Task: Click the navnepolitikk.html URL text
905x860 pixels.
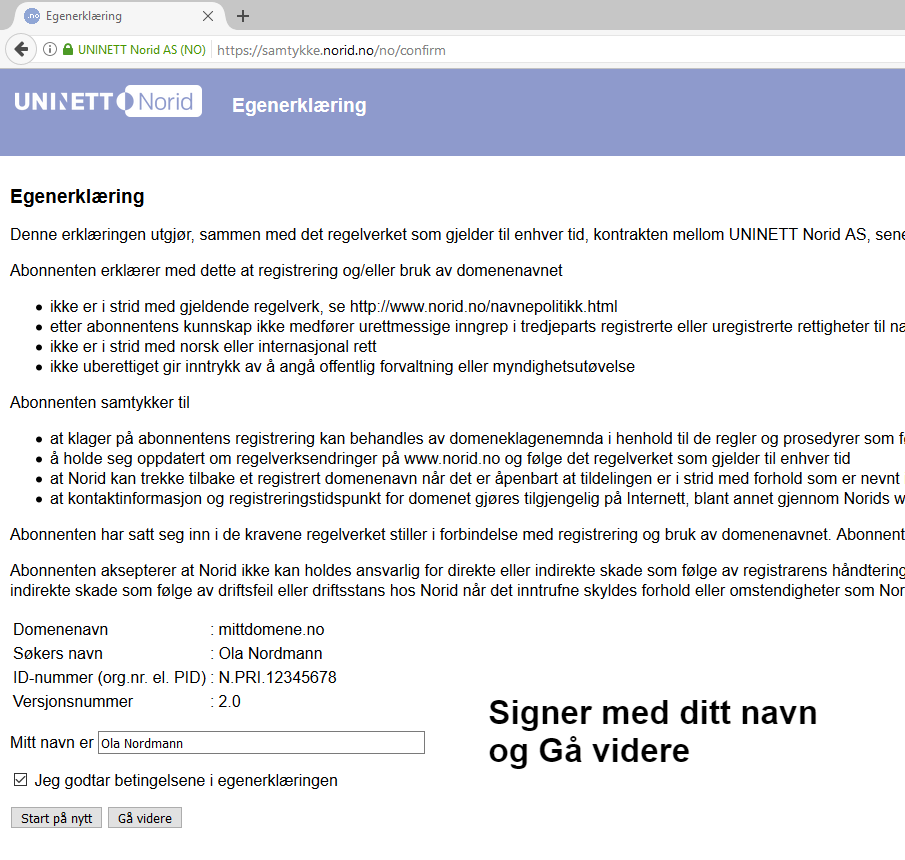Action: 484,306
